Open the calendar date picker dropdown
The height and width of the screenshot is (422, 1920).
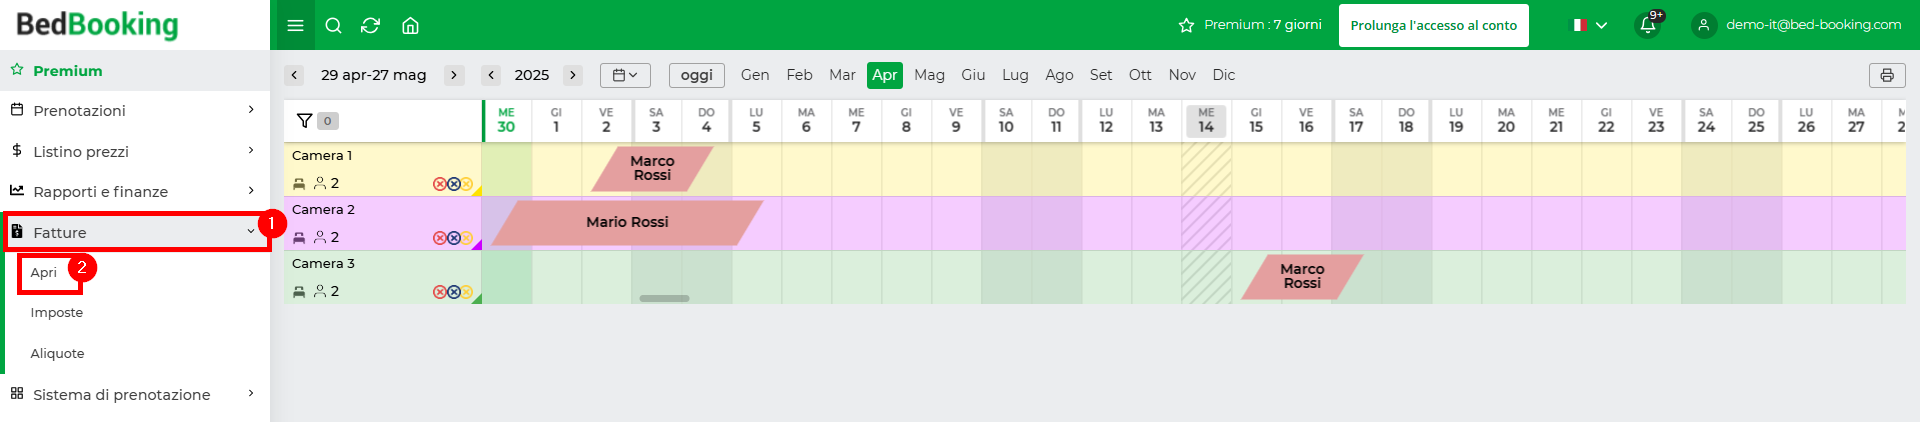(625, 75)
